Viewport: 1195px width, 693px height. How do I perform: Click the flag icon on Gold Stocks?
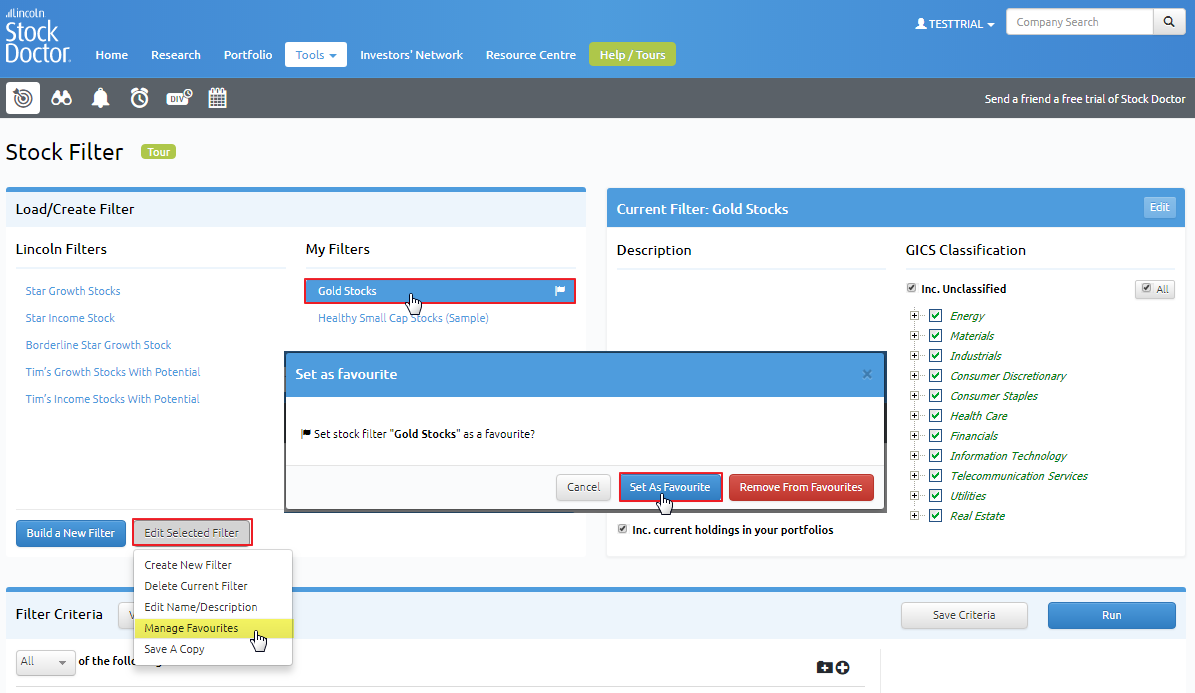(560, 290)
